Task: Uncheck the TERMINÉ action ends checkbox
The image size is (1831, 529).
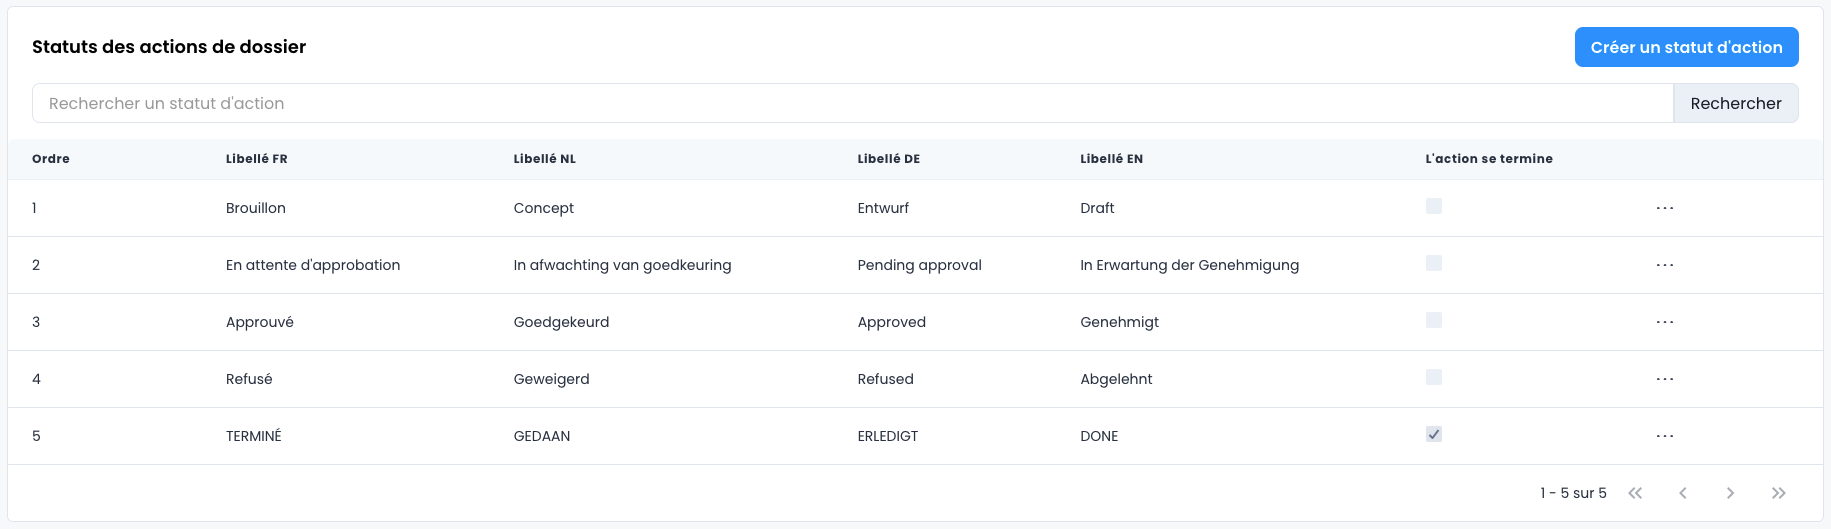Action: click(1434, 434)
